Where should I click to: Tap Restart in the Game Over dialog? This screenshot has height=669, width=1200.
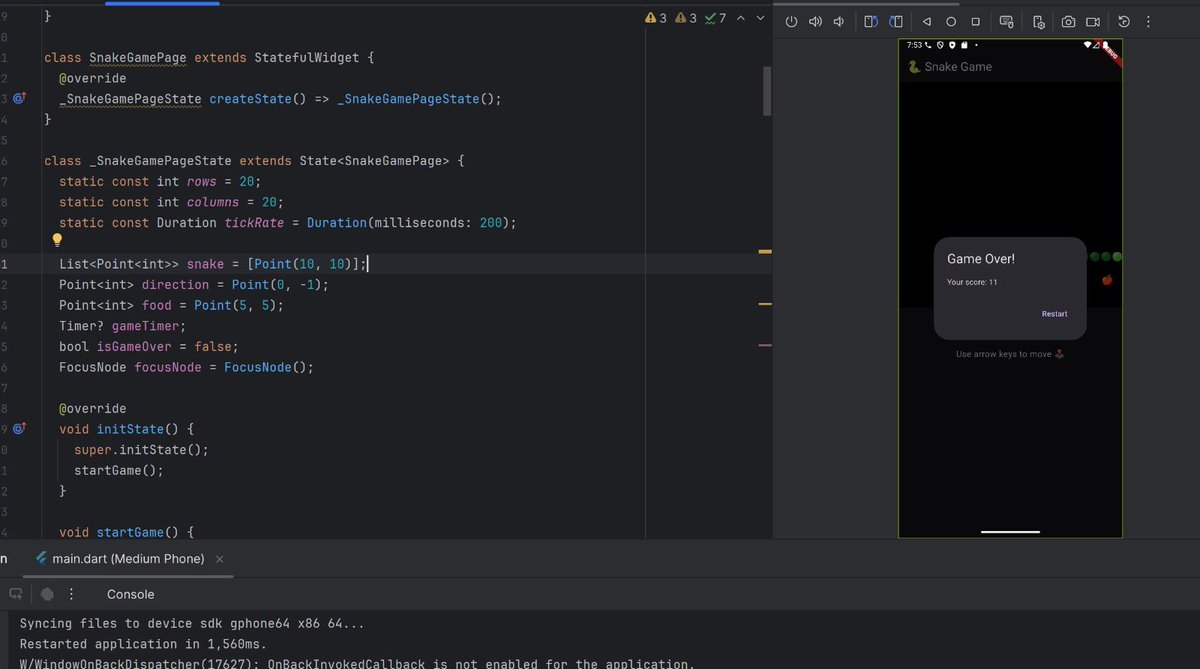[1054, 314]
